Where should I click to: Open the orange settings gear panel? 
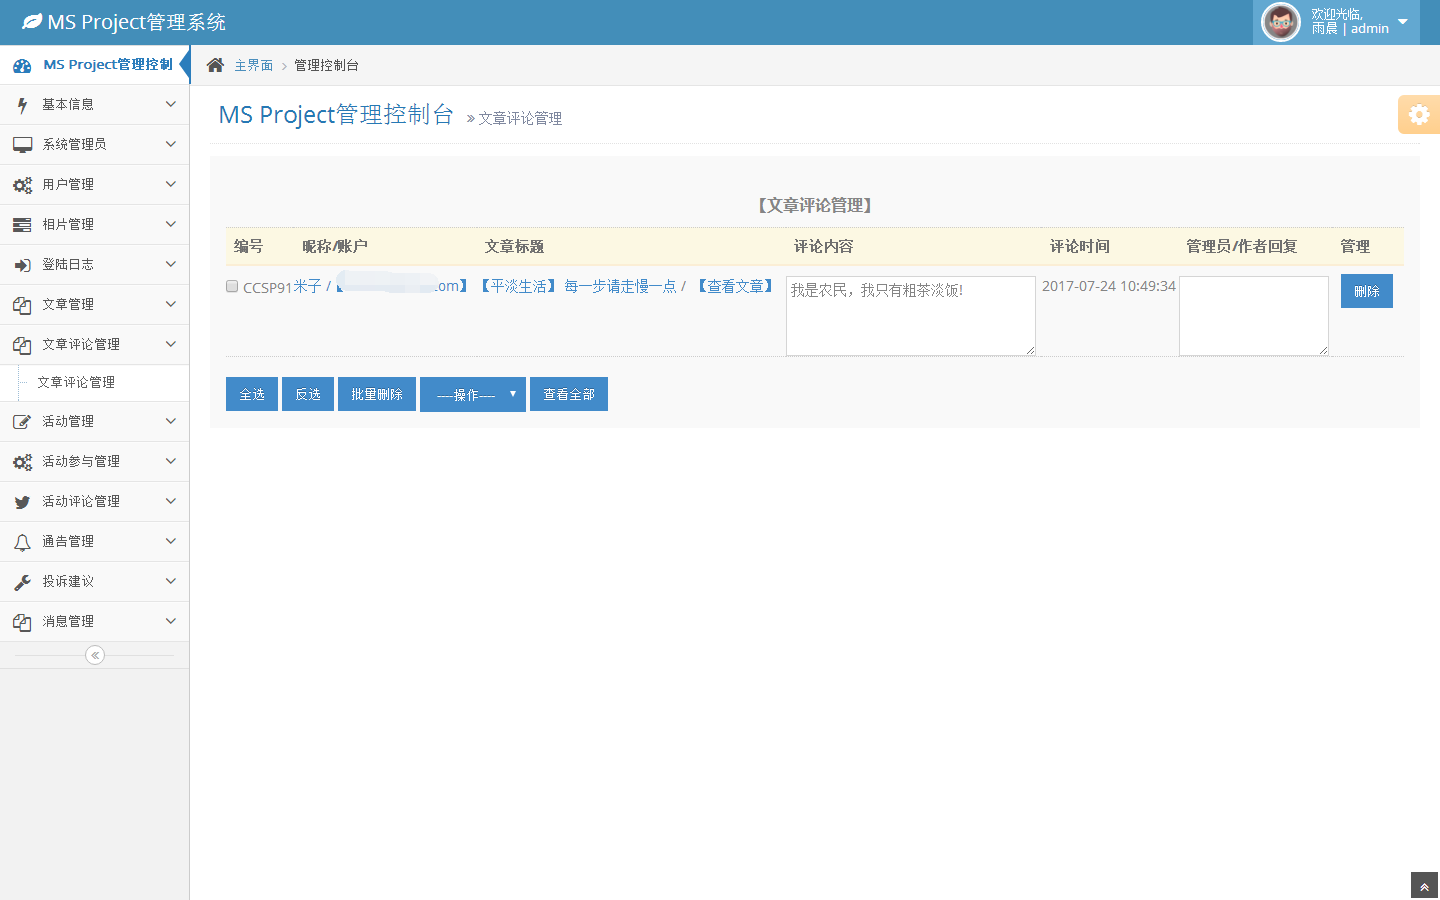click(1418, 115)
